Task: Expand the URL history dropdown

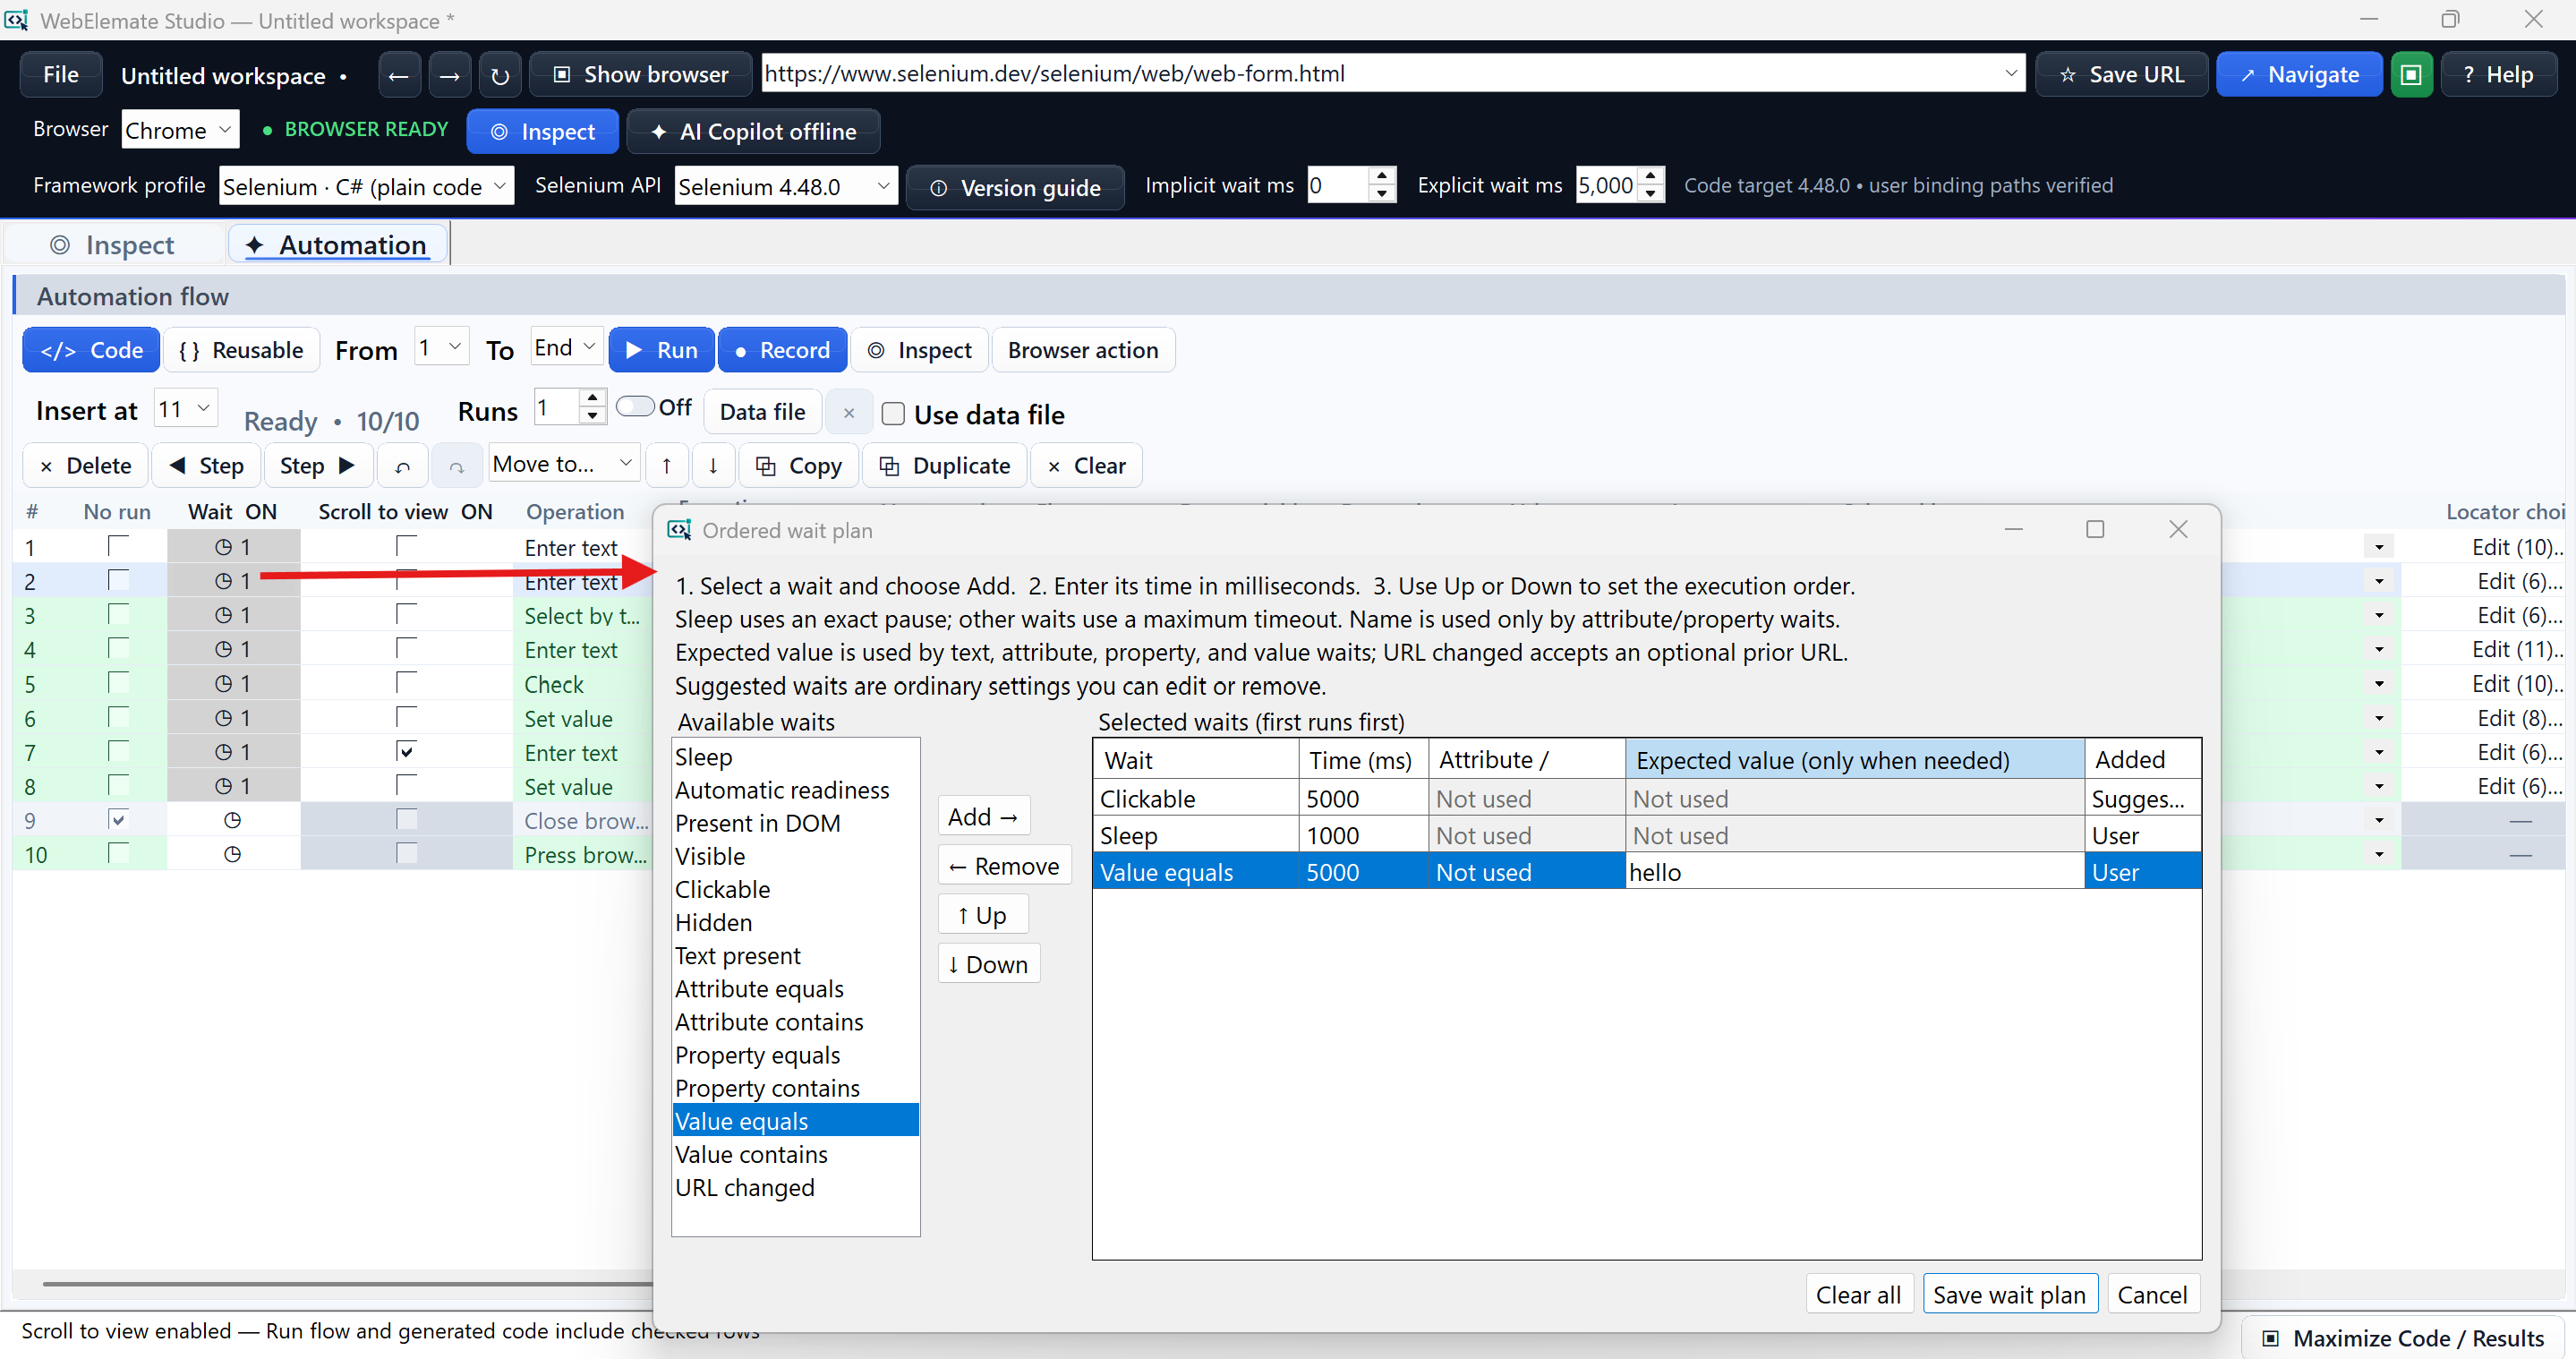Action: [x=2010, y=74]
